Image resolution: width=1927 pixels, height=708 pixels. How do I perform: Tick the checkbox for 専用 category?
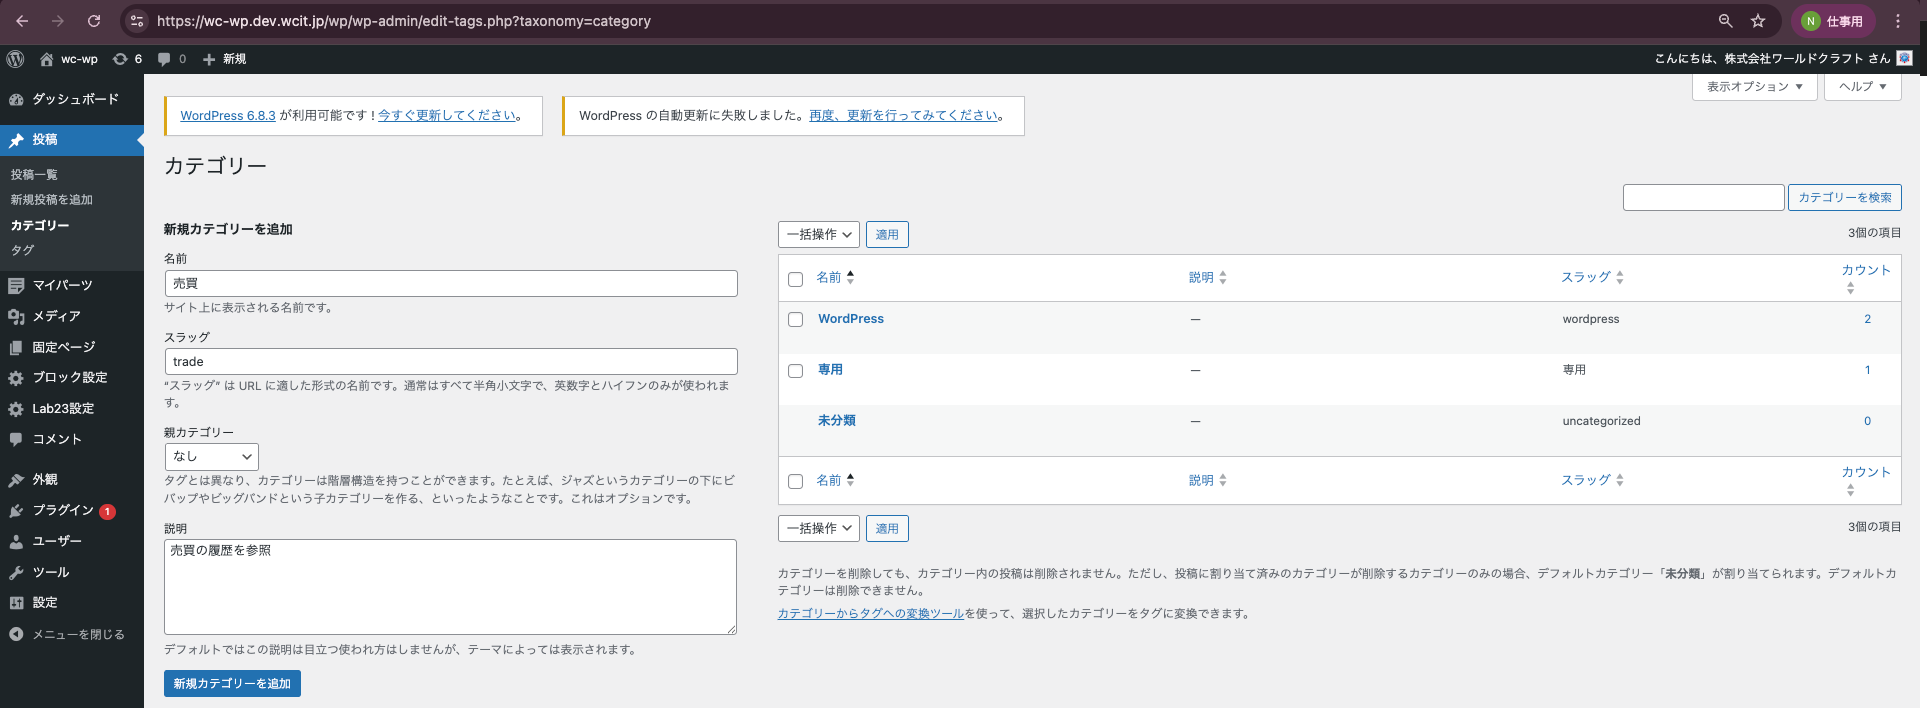coord(796,371)
